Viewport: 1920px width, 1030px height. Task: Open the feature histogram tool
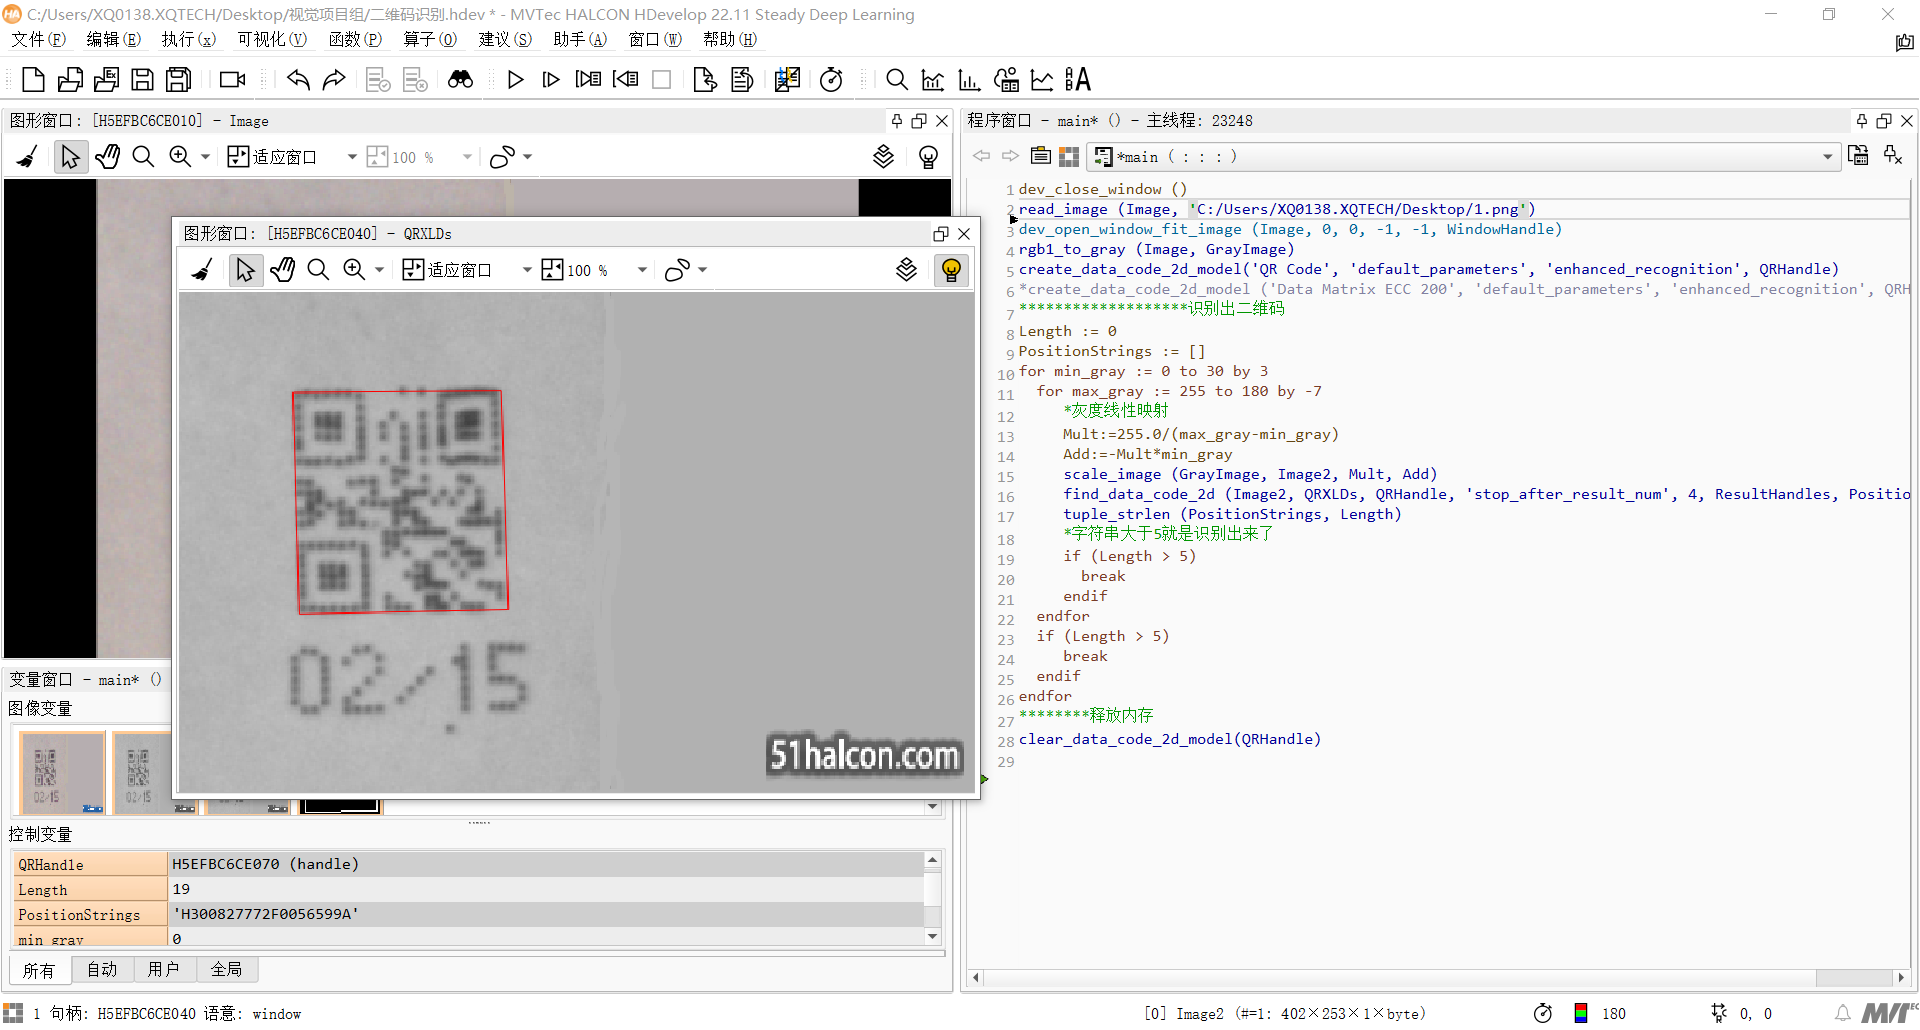click(x=969, y=80)
